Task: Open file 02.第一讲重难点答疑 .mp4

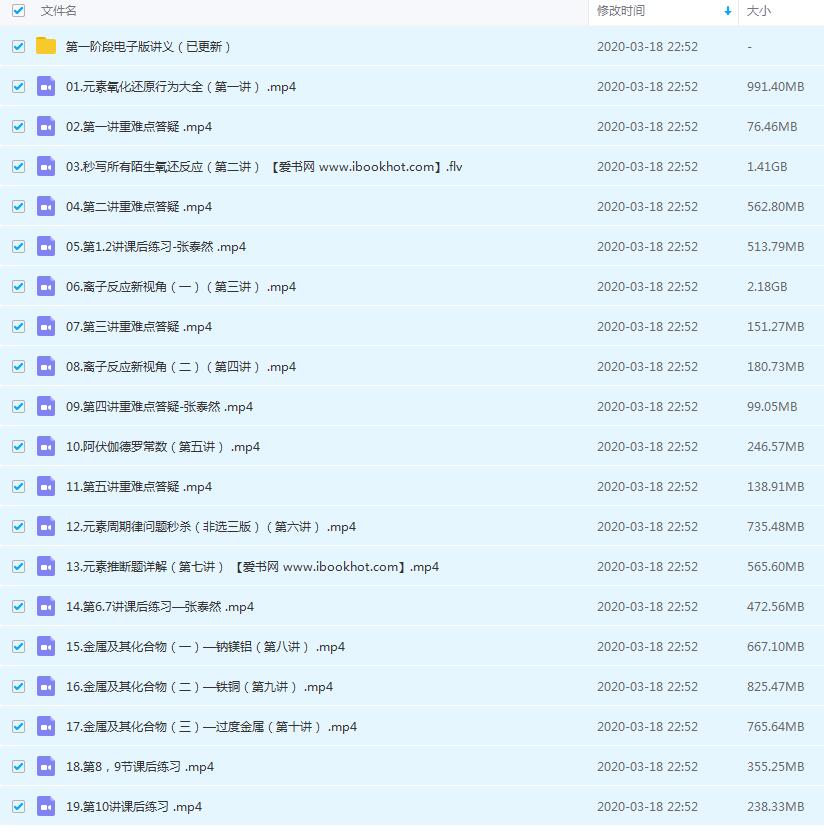Action: [x=139, y=127]
